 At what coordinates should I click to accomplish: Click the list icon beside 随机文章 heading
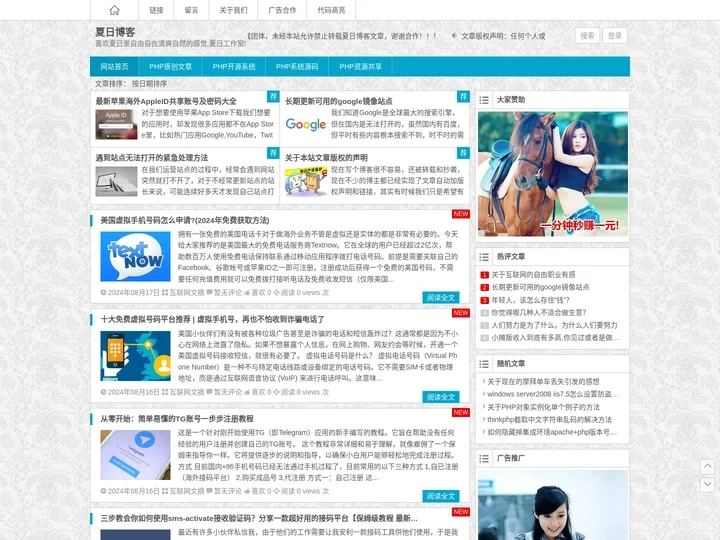click(484, 364)
